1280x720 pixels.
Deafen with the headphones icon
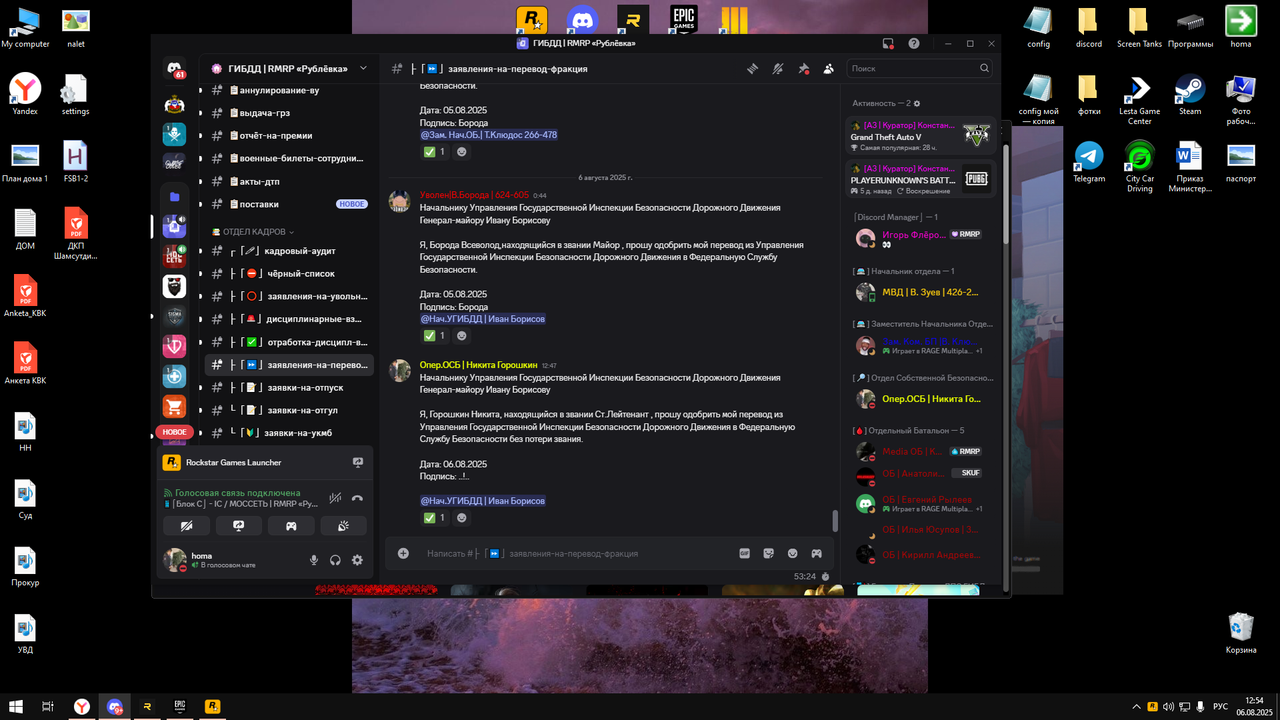(x=336, y=561)
